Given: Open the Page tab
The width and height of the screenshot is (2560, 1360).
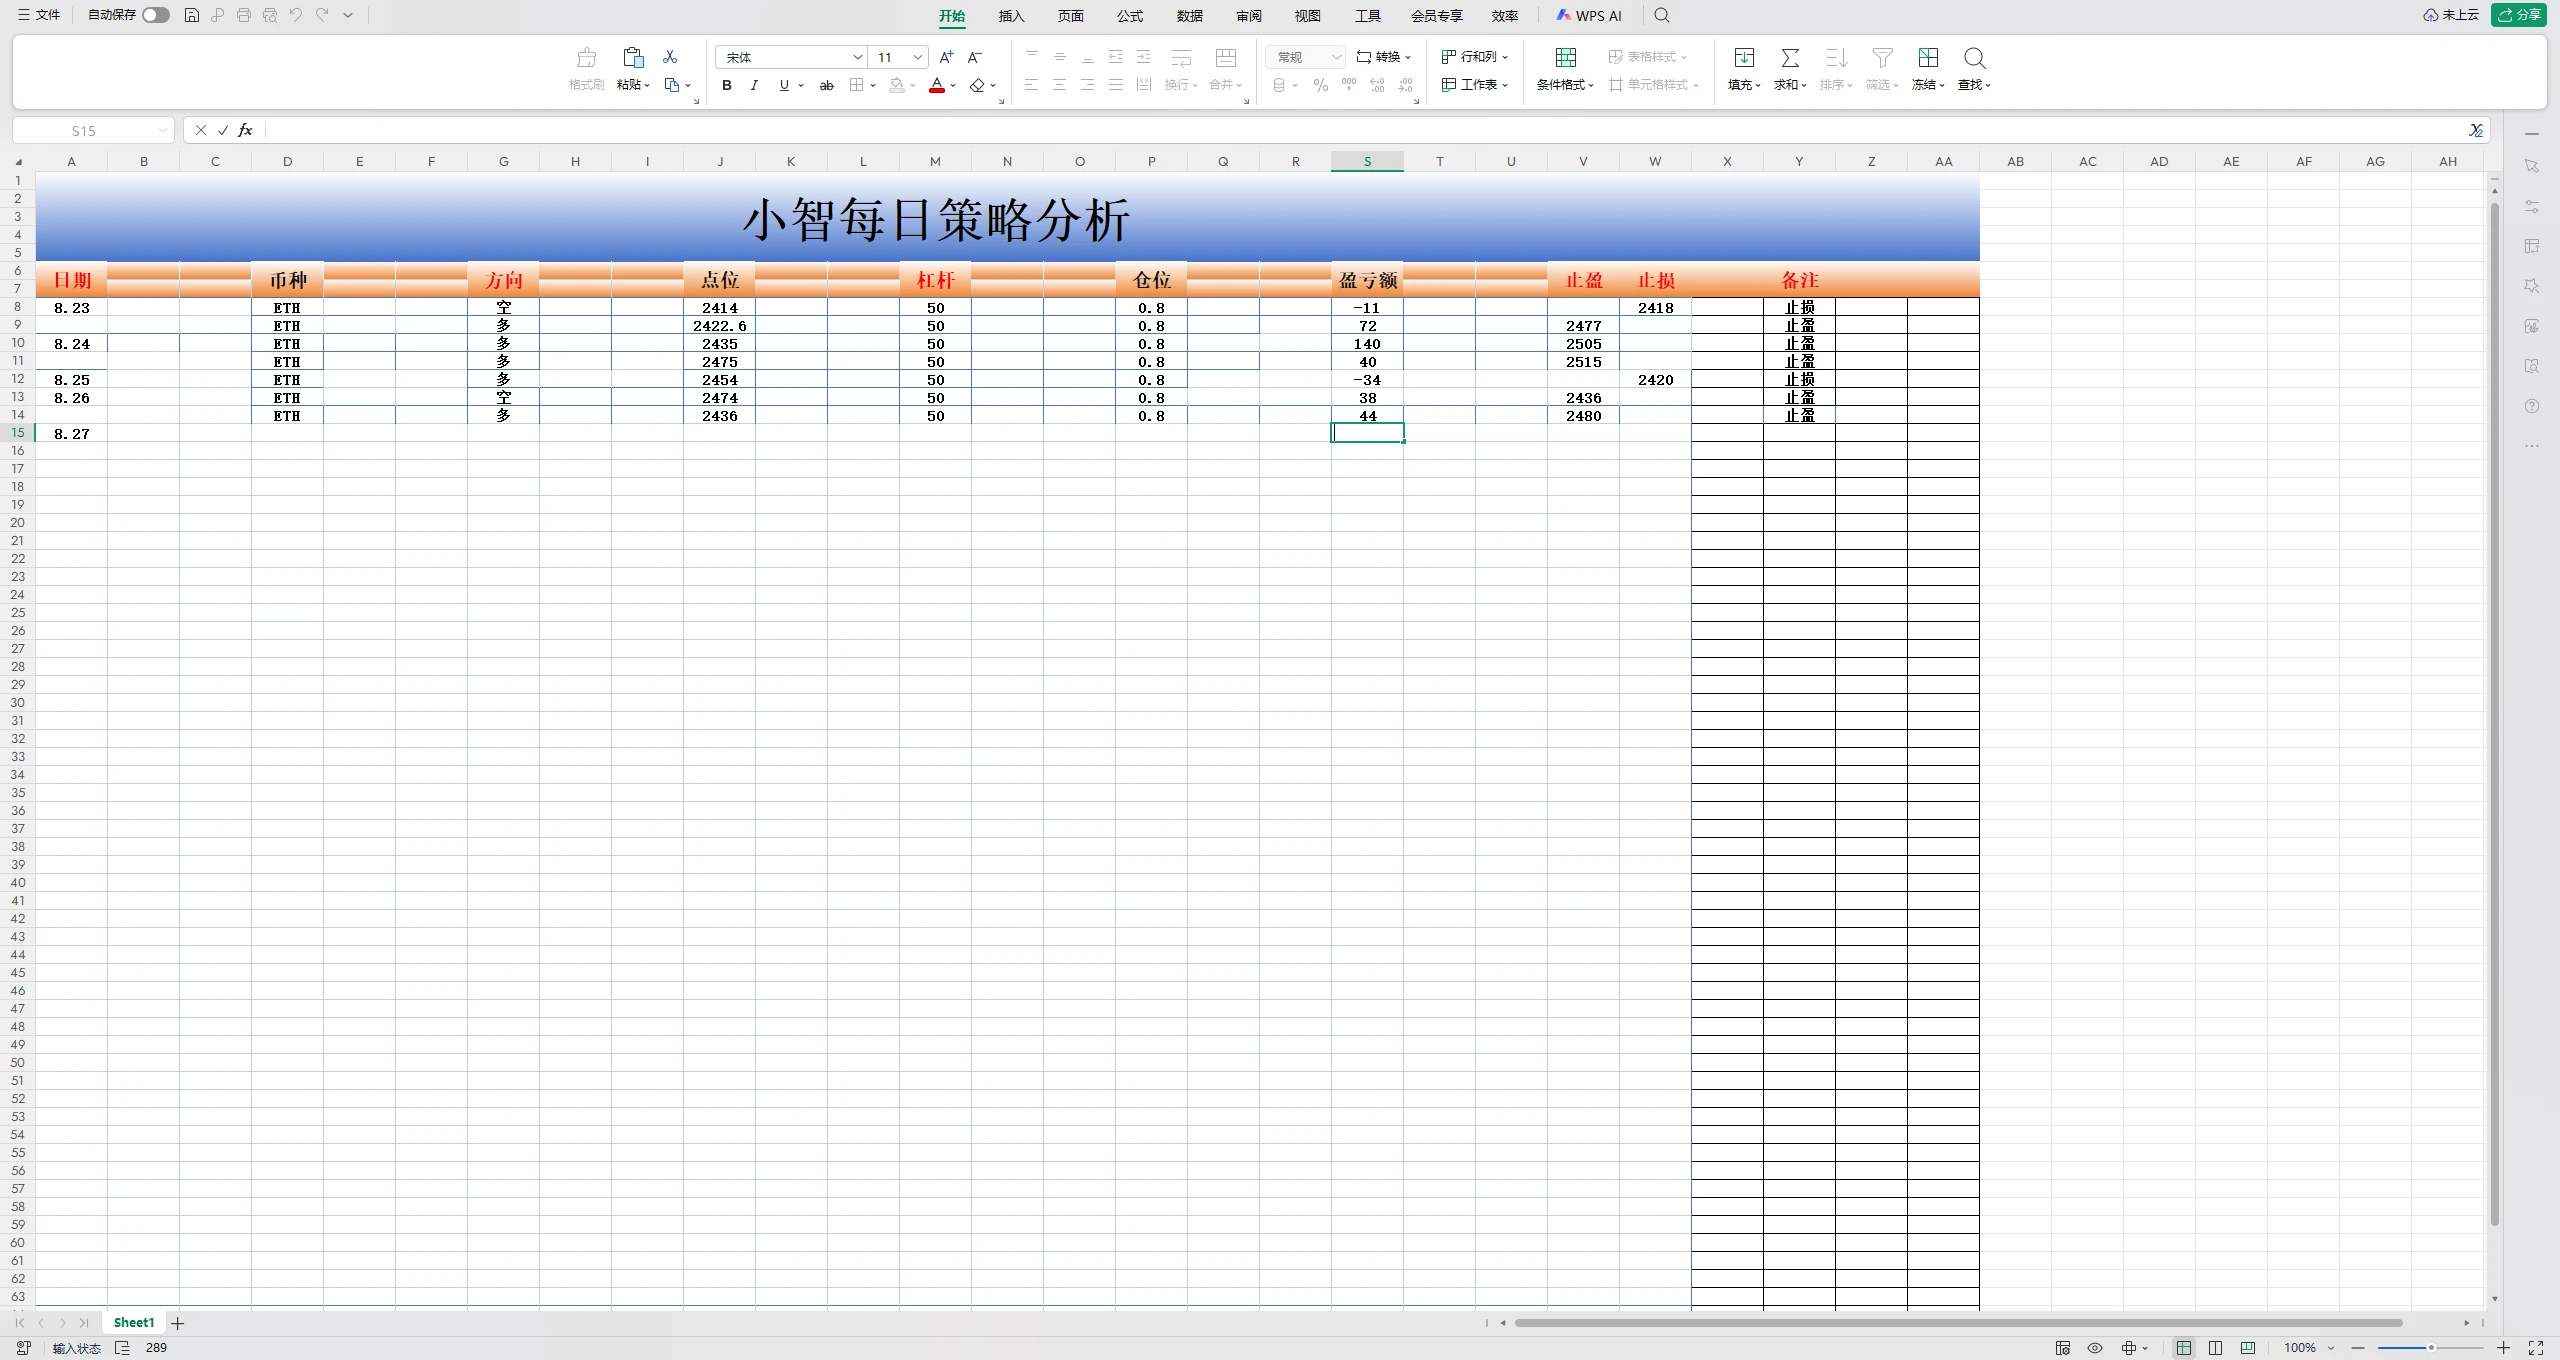Looking at the screenshot, I should pos(1070,16).
